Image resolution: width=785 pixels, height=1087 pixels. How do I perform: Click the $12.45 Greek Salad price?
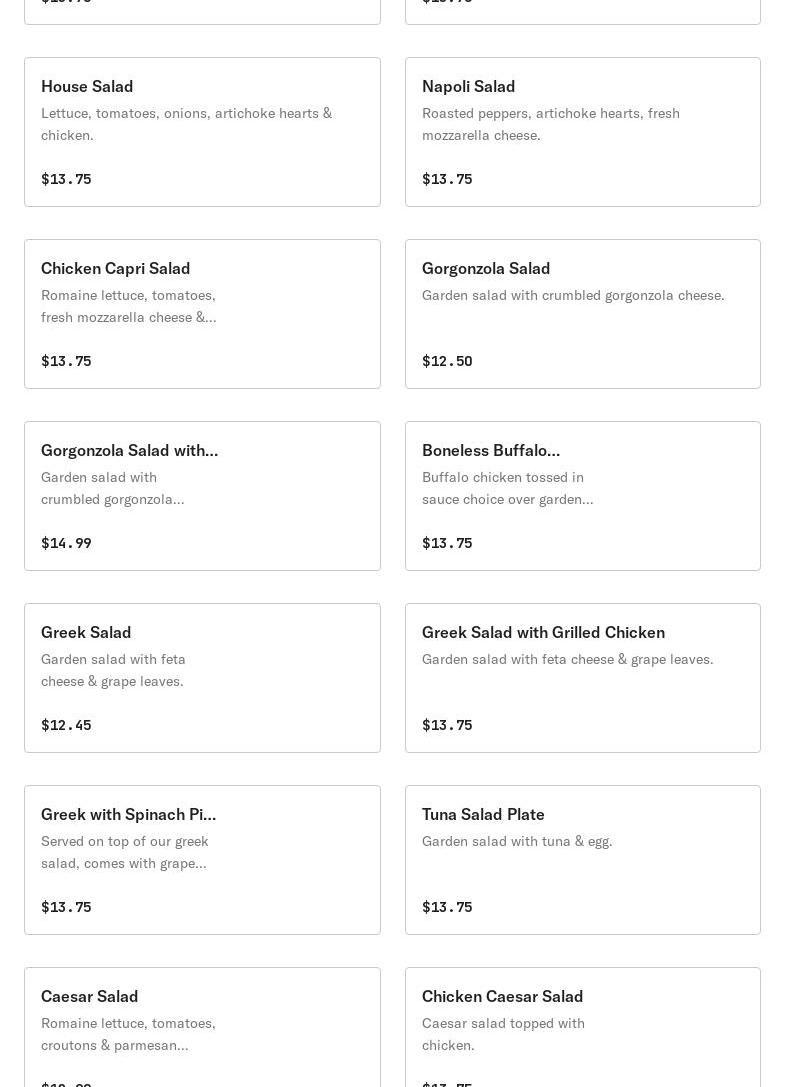tap(66, 725)
